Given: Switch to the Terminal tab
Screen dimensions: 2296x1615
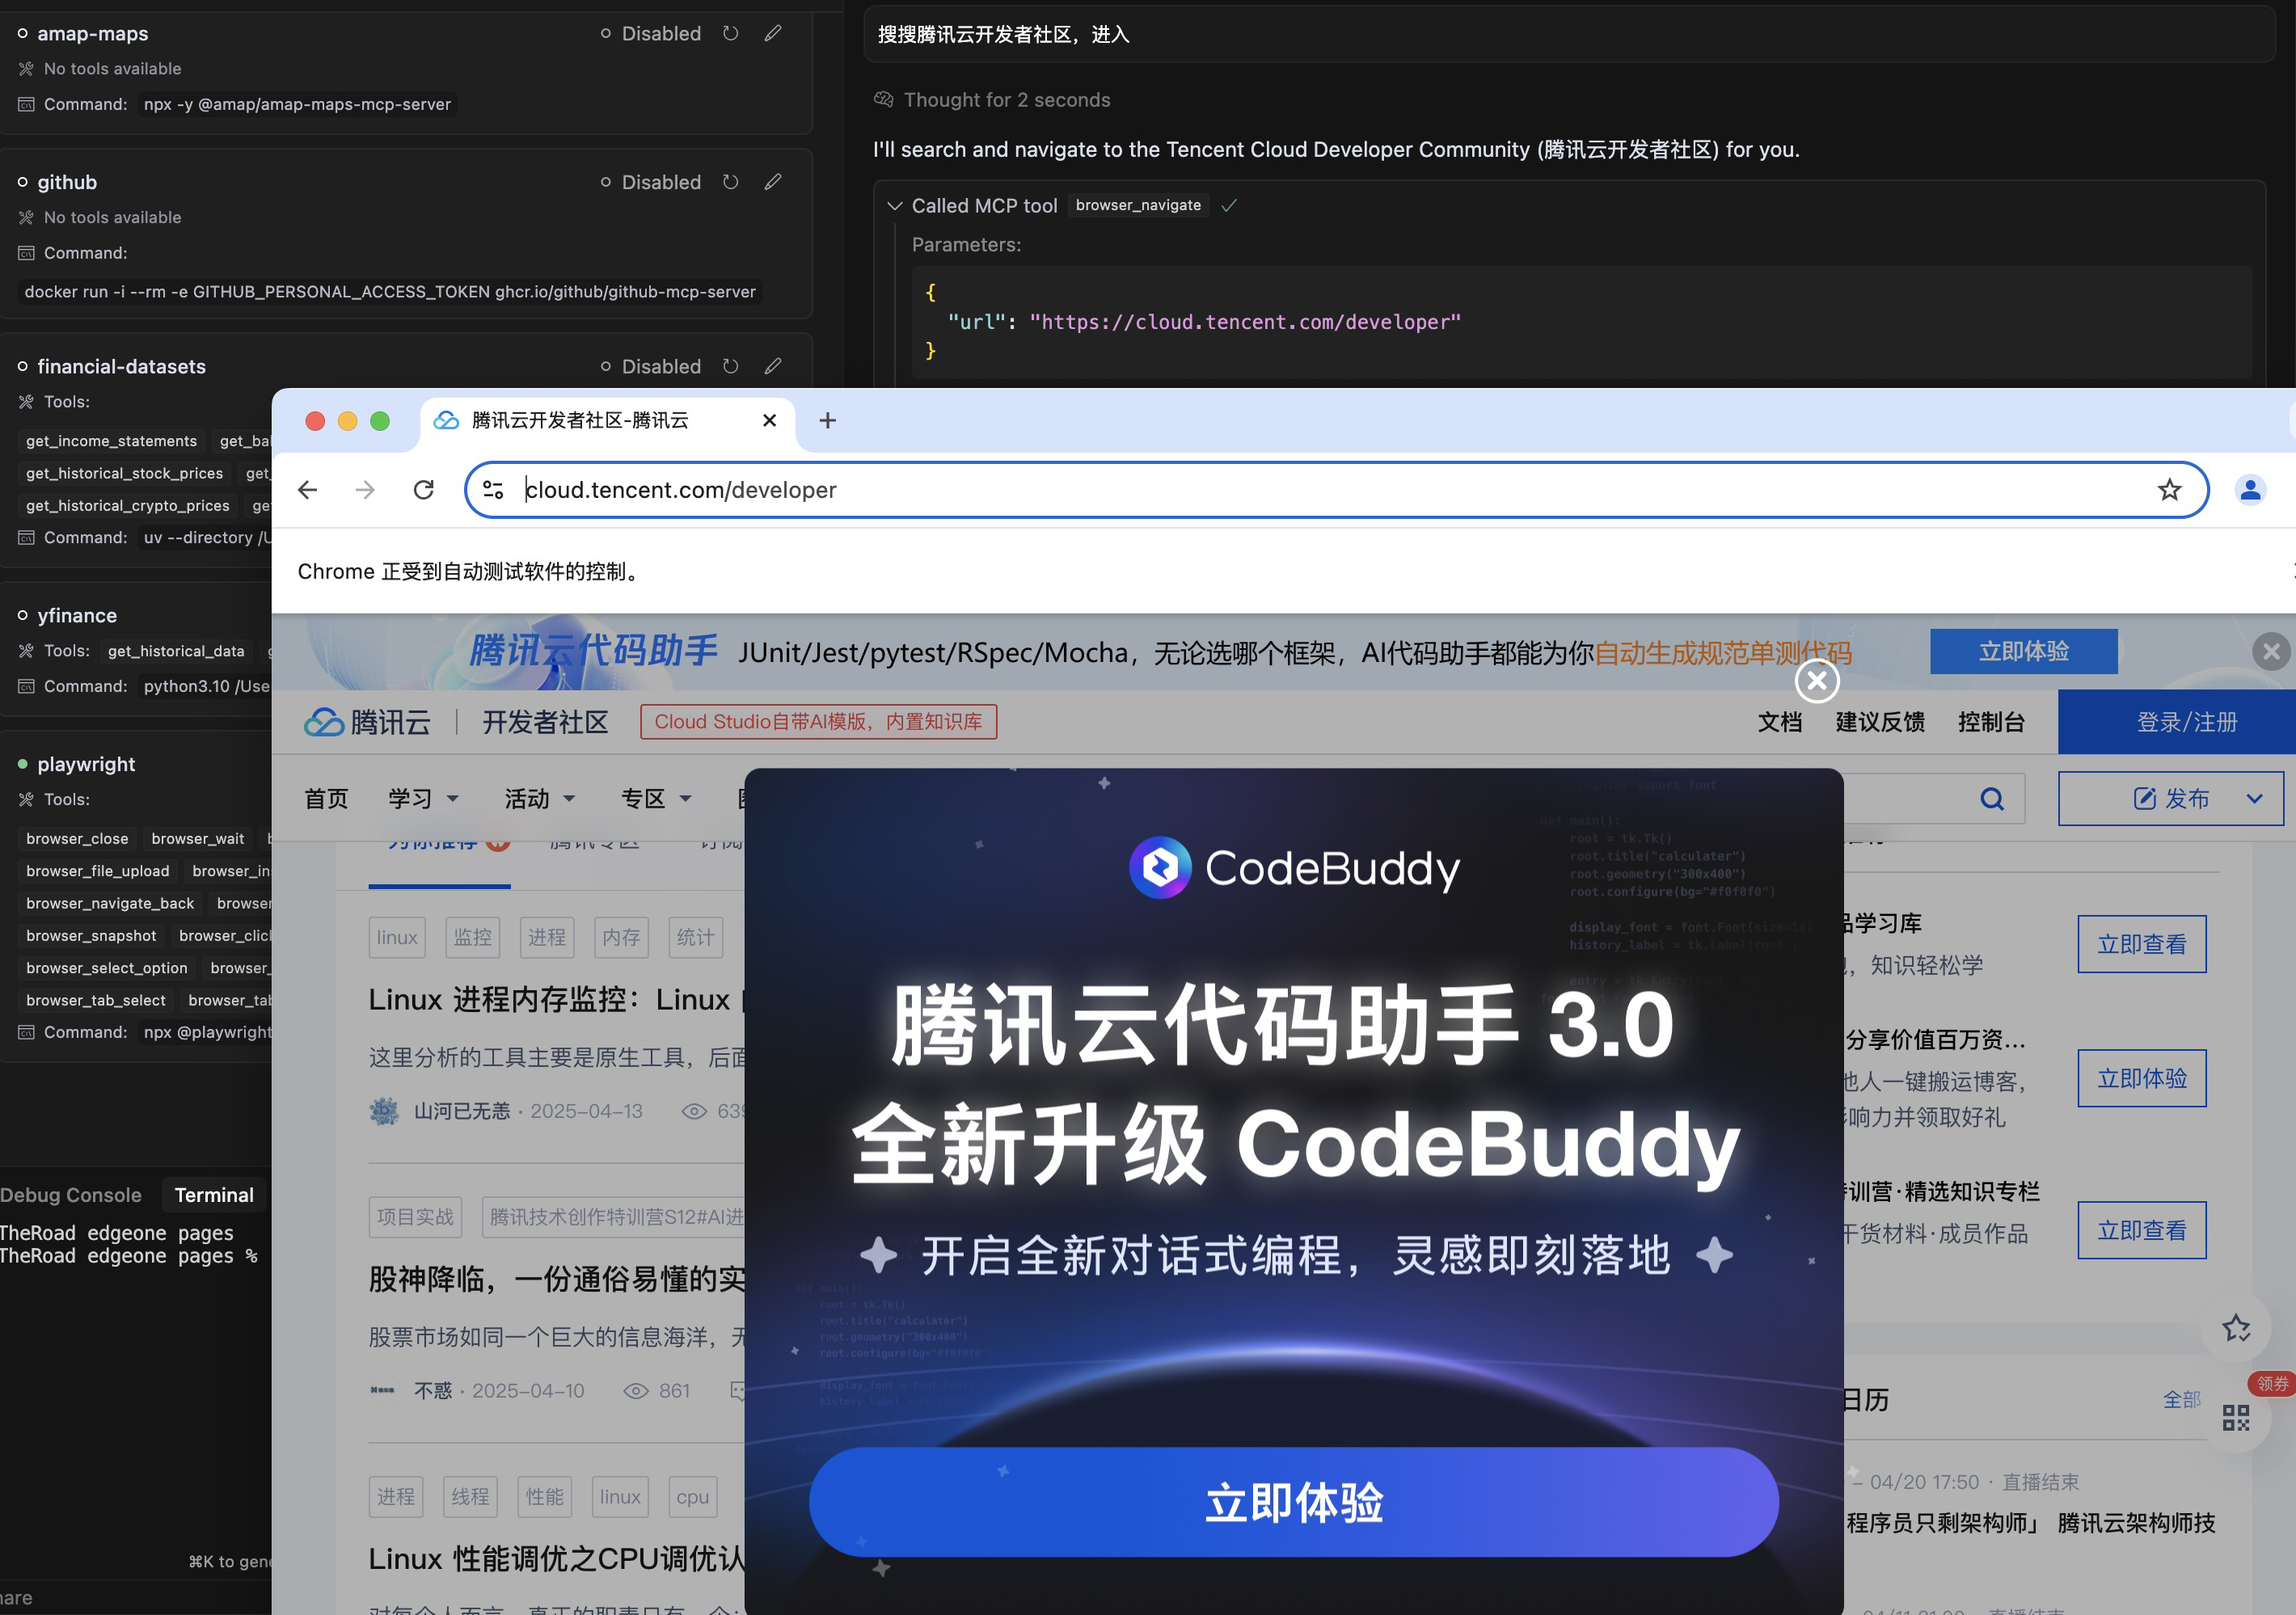Looking at the screenshot, I should point(214,1195).
